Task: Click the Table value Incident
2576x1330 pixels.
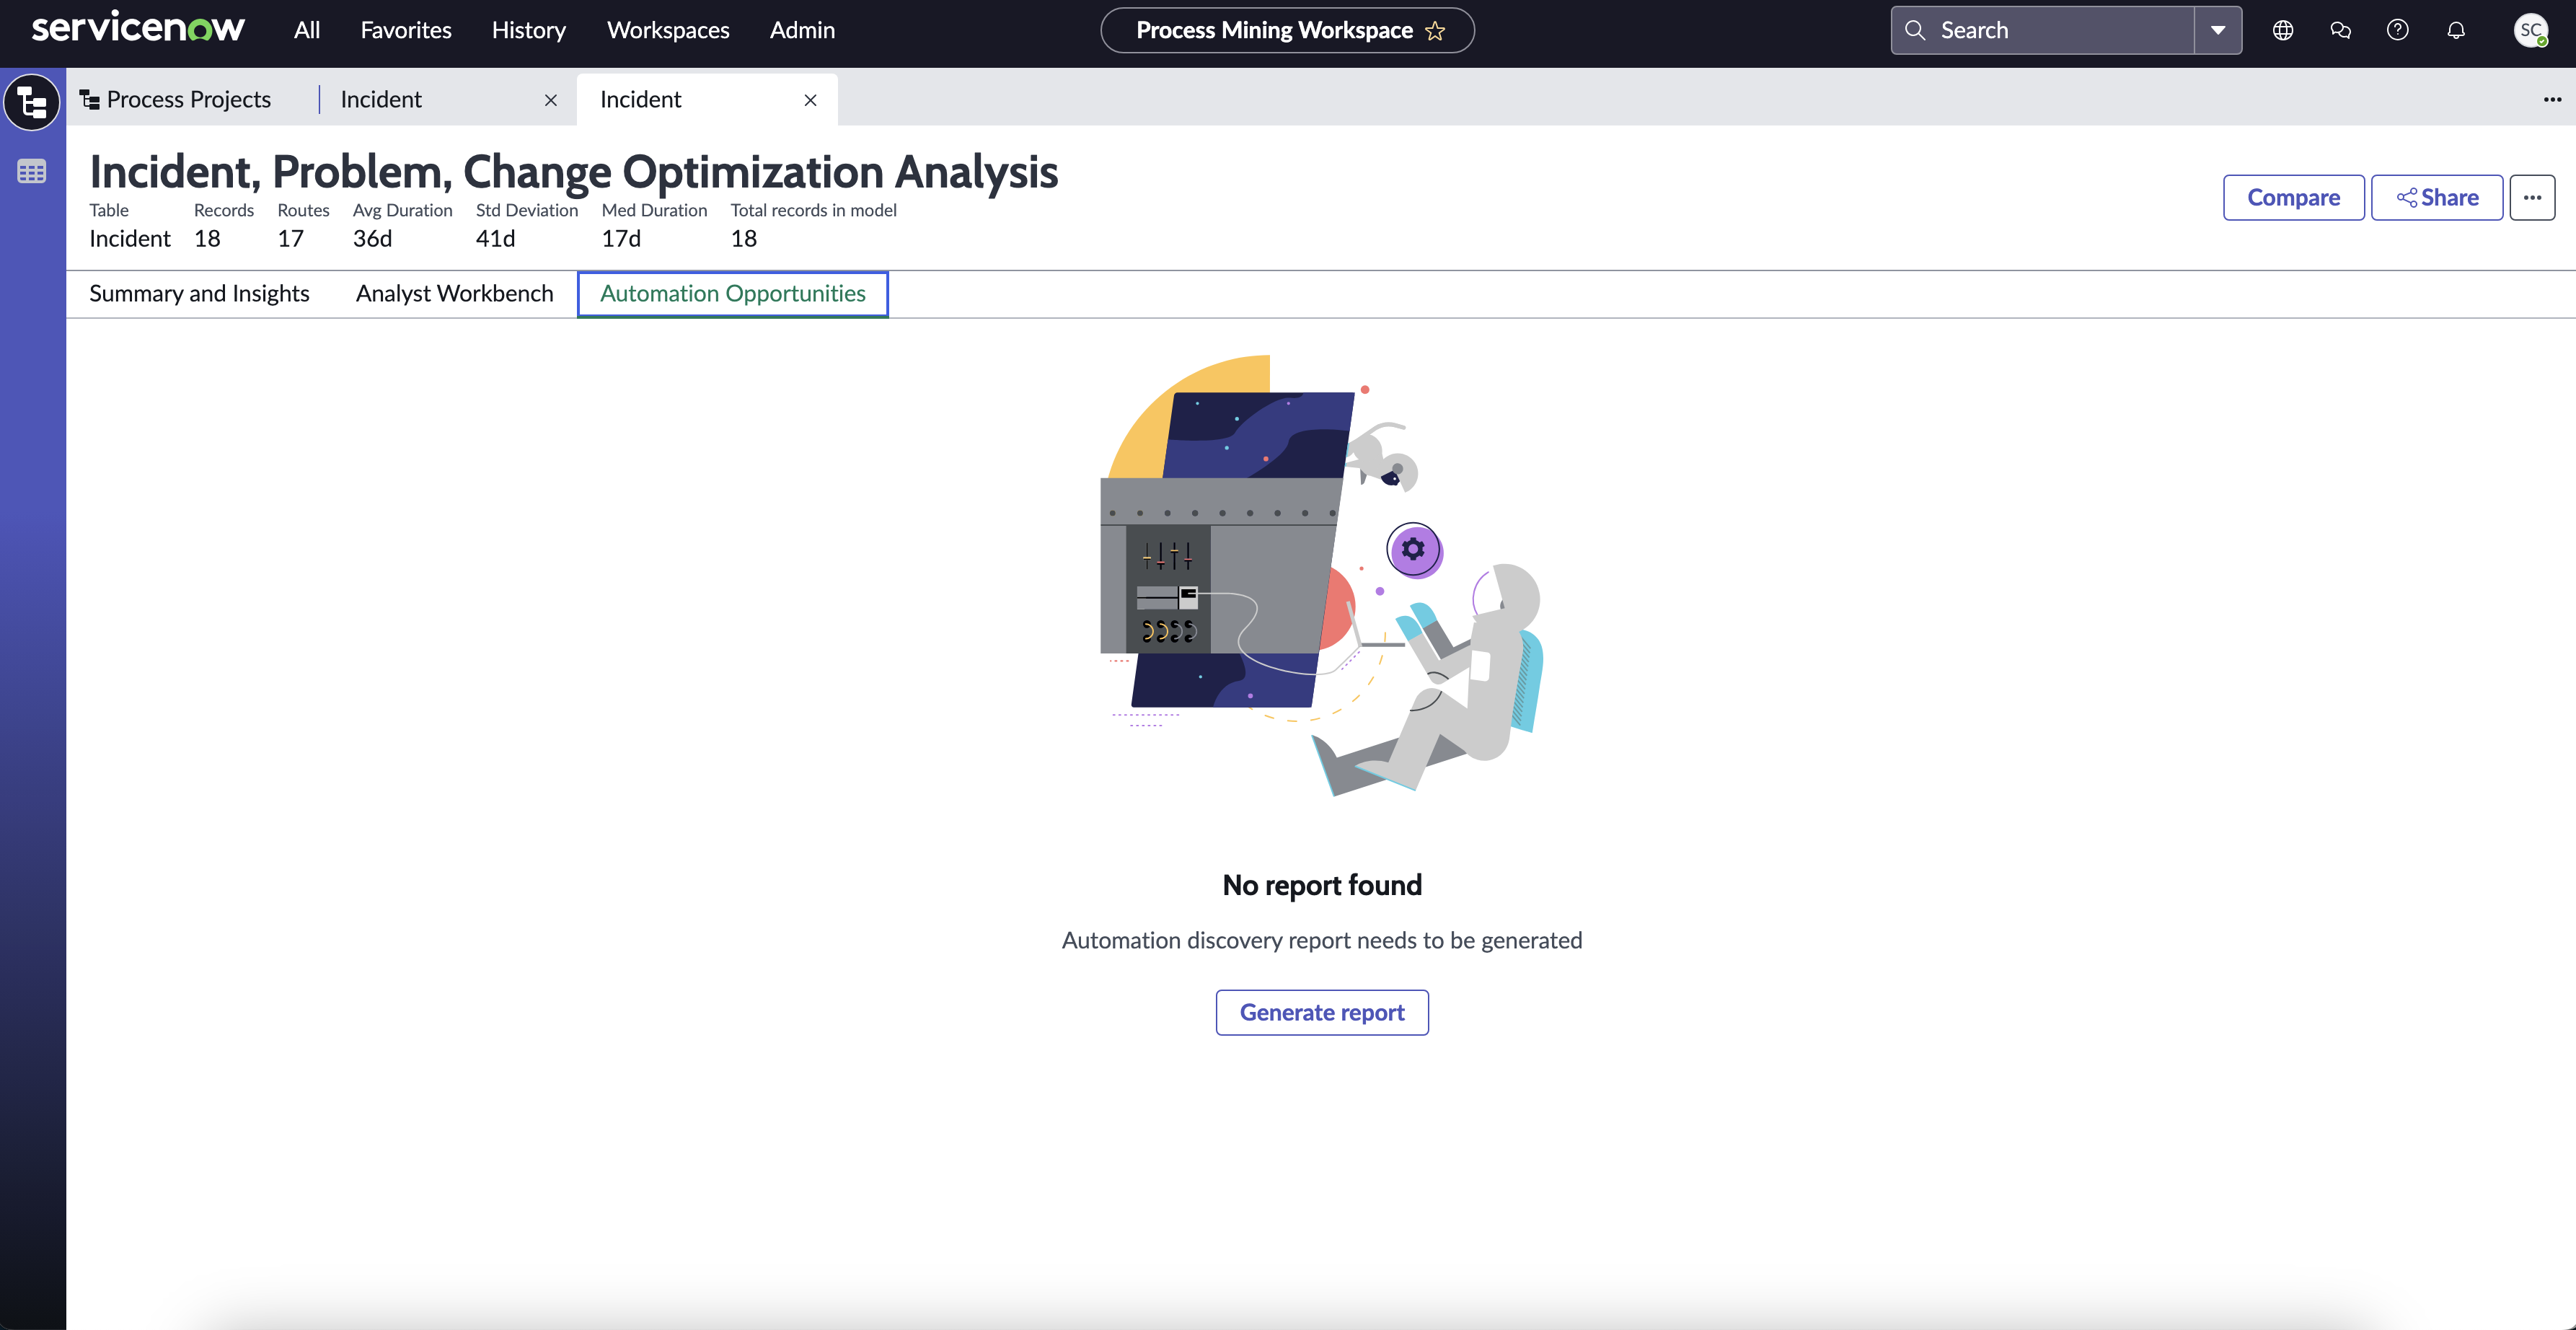Action: click(130, 238)
